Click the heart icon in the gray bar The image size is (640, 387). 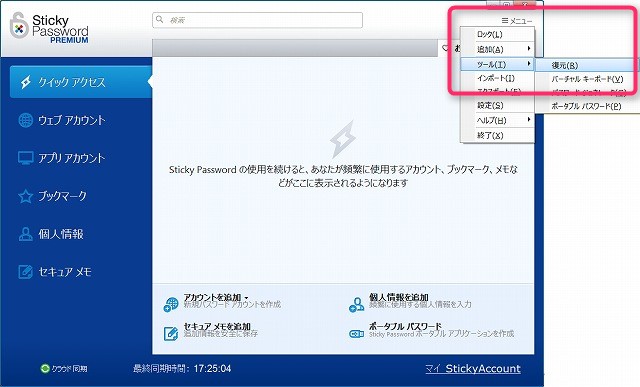(446, 48)
